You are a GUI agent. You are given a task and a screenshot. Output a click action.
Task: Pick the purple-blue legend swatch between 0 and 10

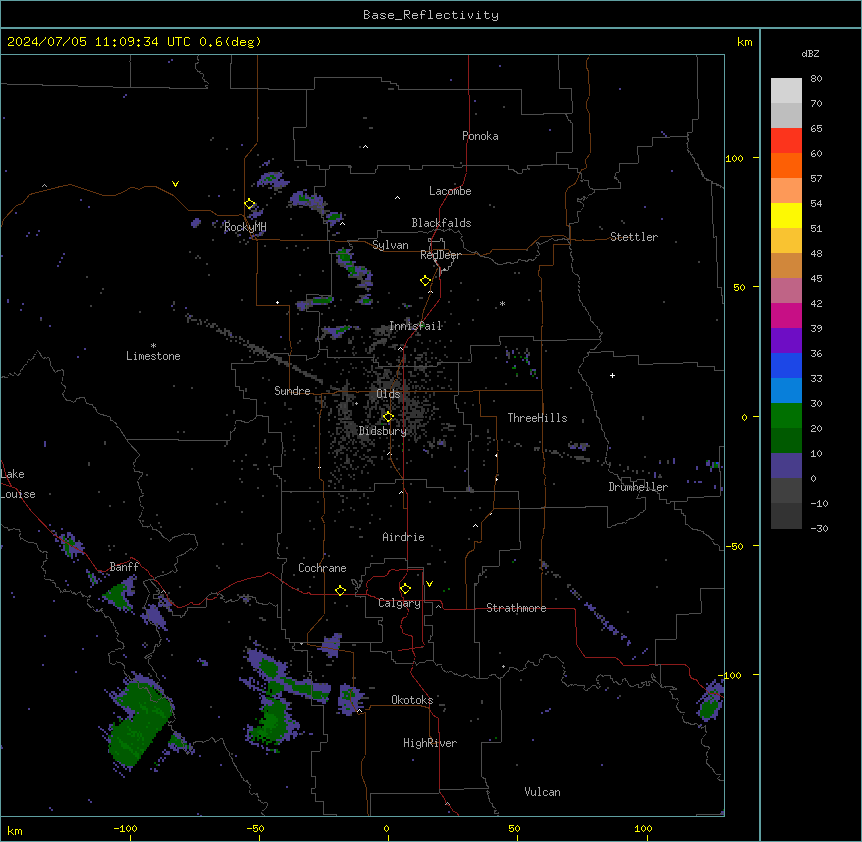click(786, 466)
